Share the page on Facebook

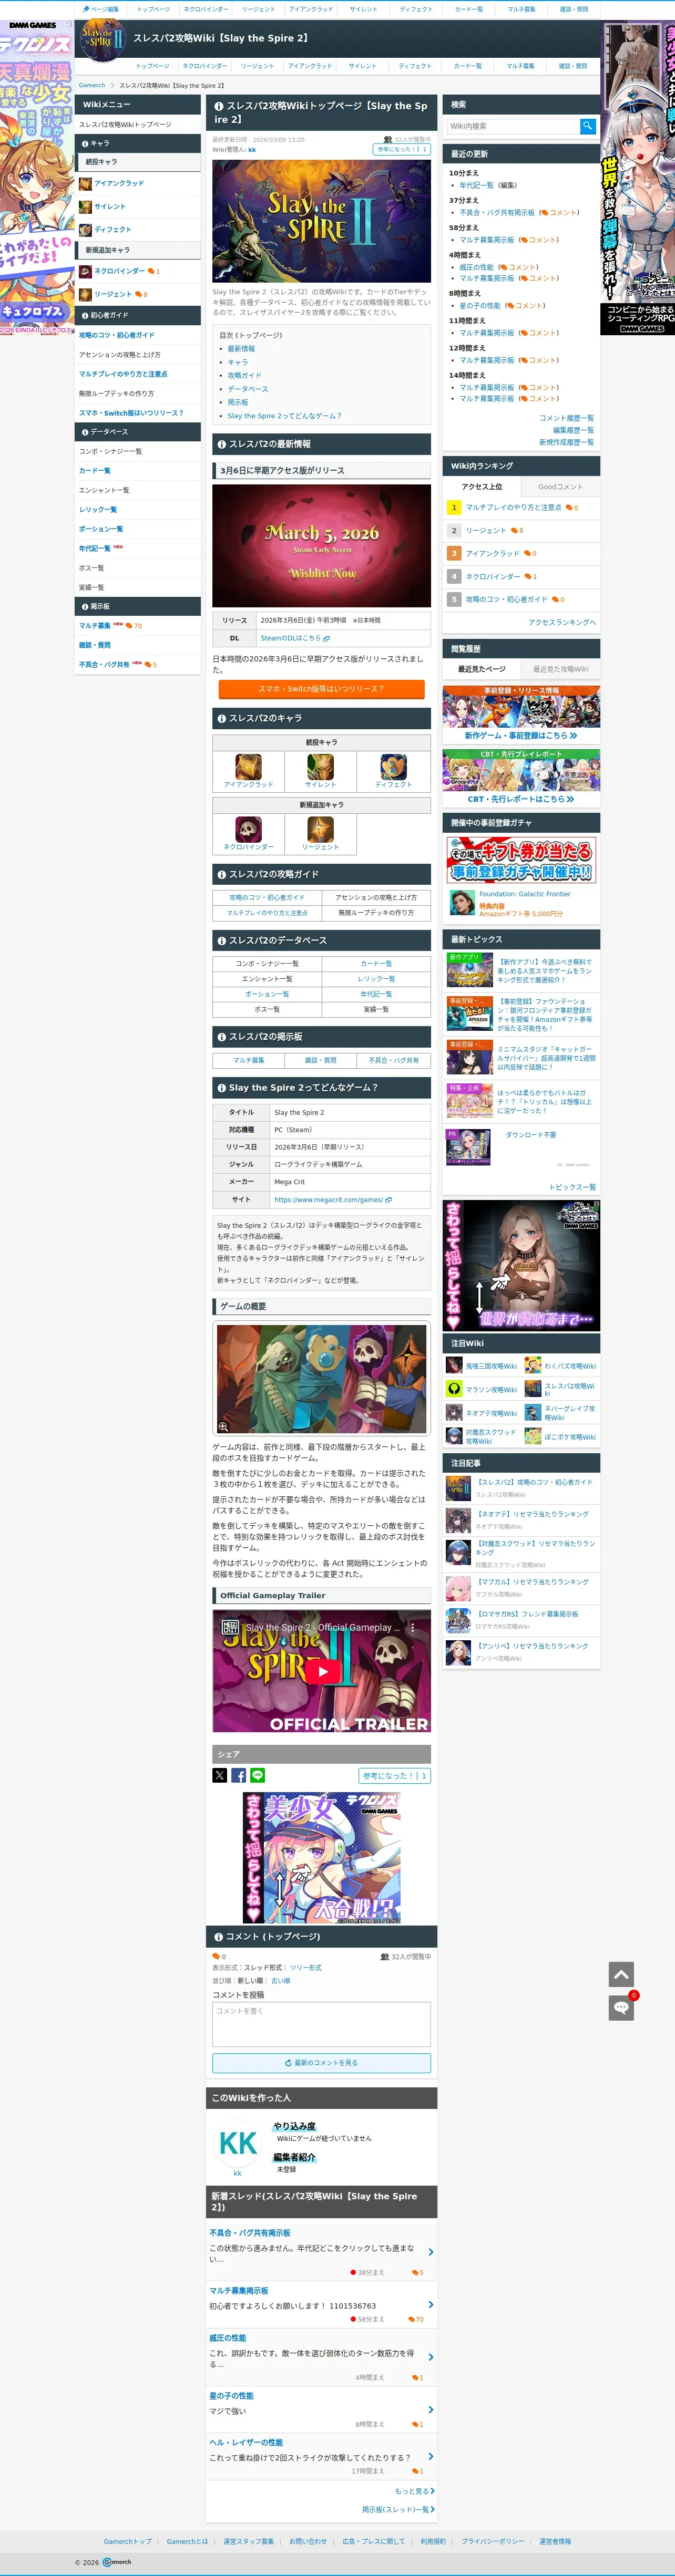(x=239, y=1775)
